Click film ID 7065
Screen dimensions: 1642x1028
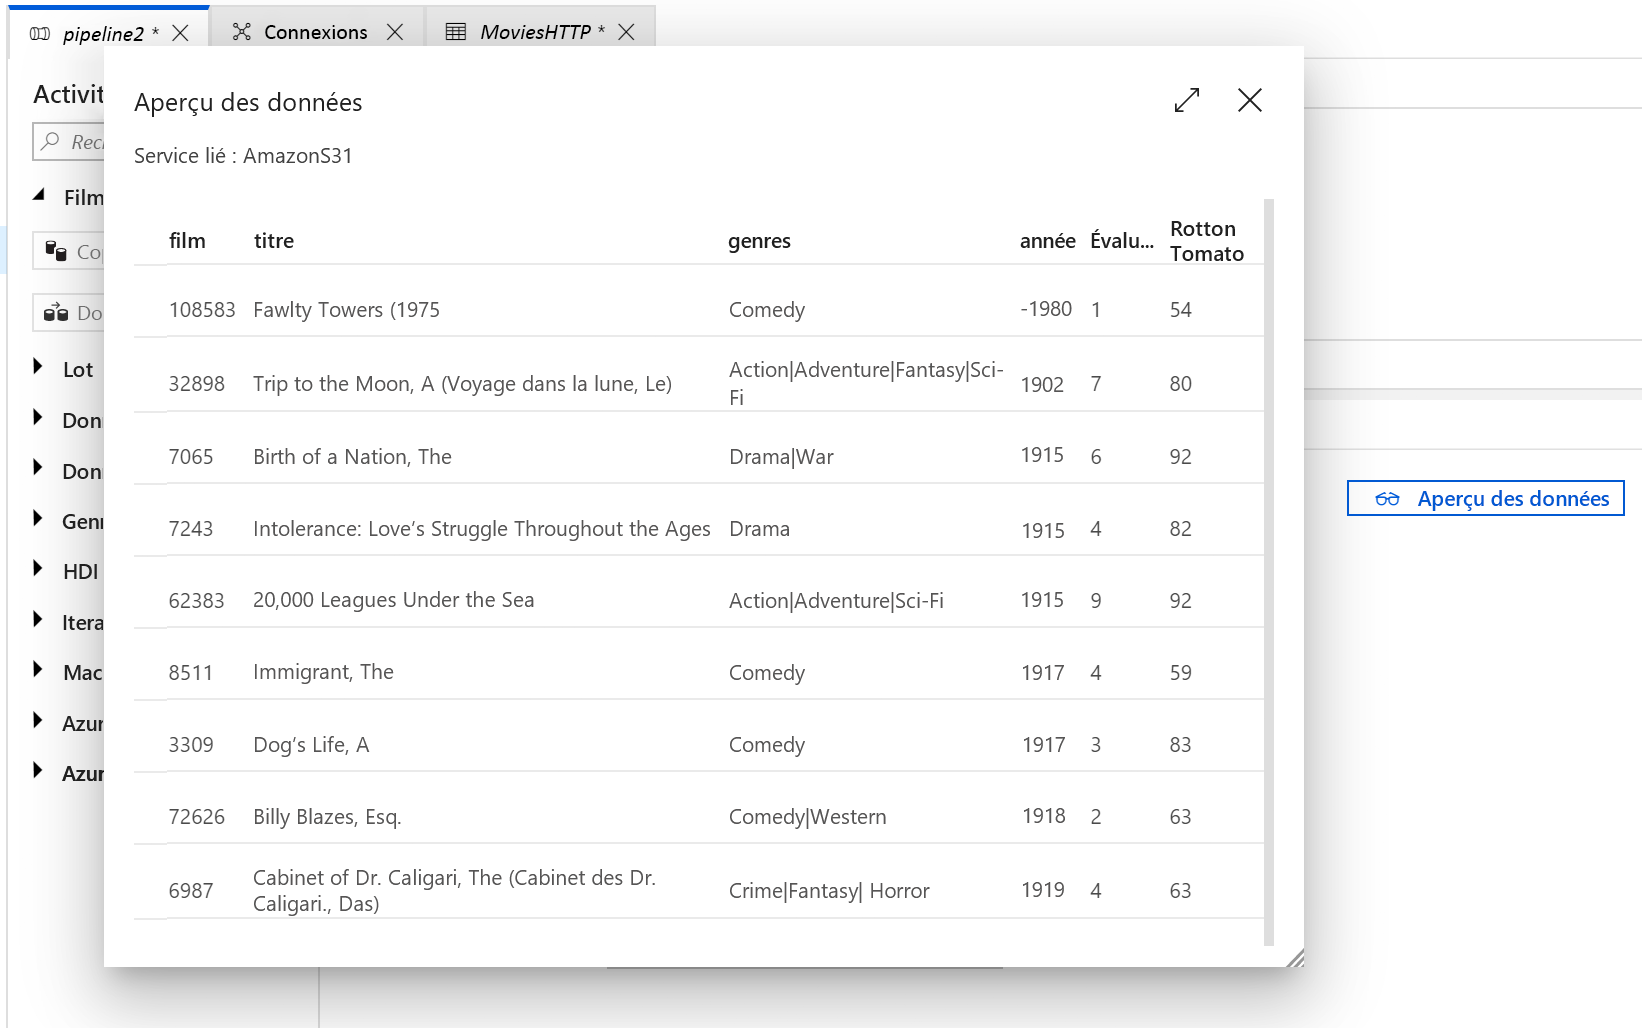click(x=191, y=457)
